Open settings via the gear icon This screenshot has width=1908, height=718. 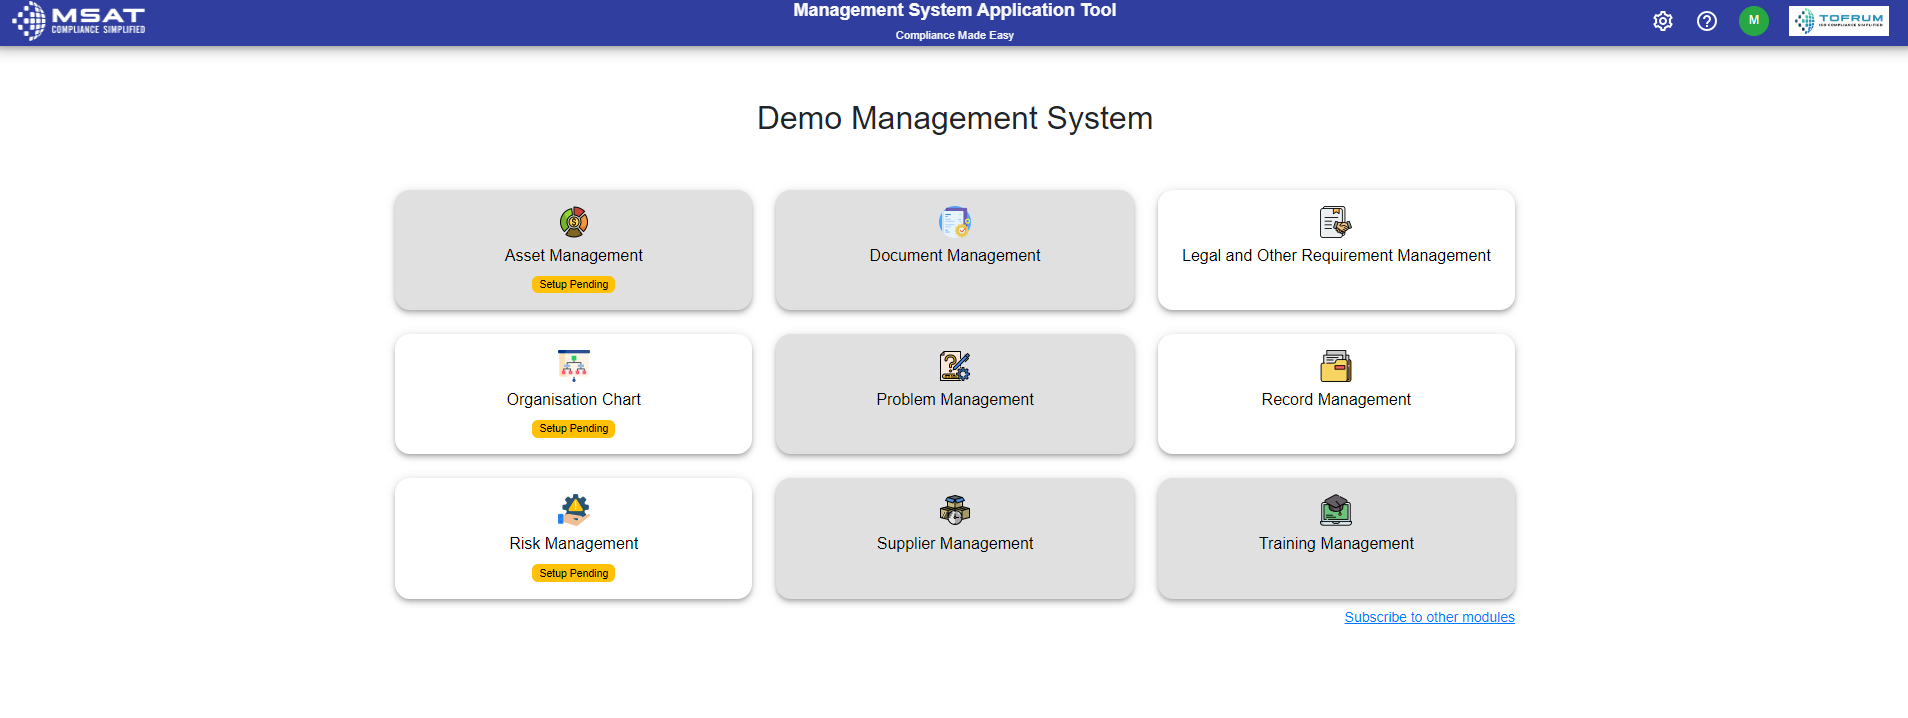pyautogui.click(x=1662, y=21)
